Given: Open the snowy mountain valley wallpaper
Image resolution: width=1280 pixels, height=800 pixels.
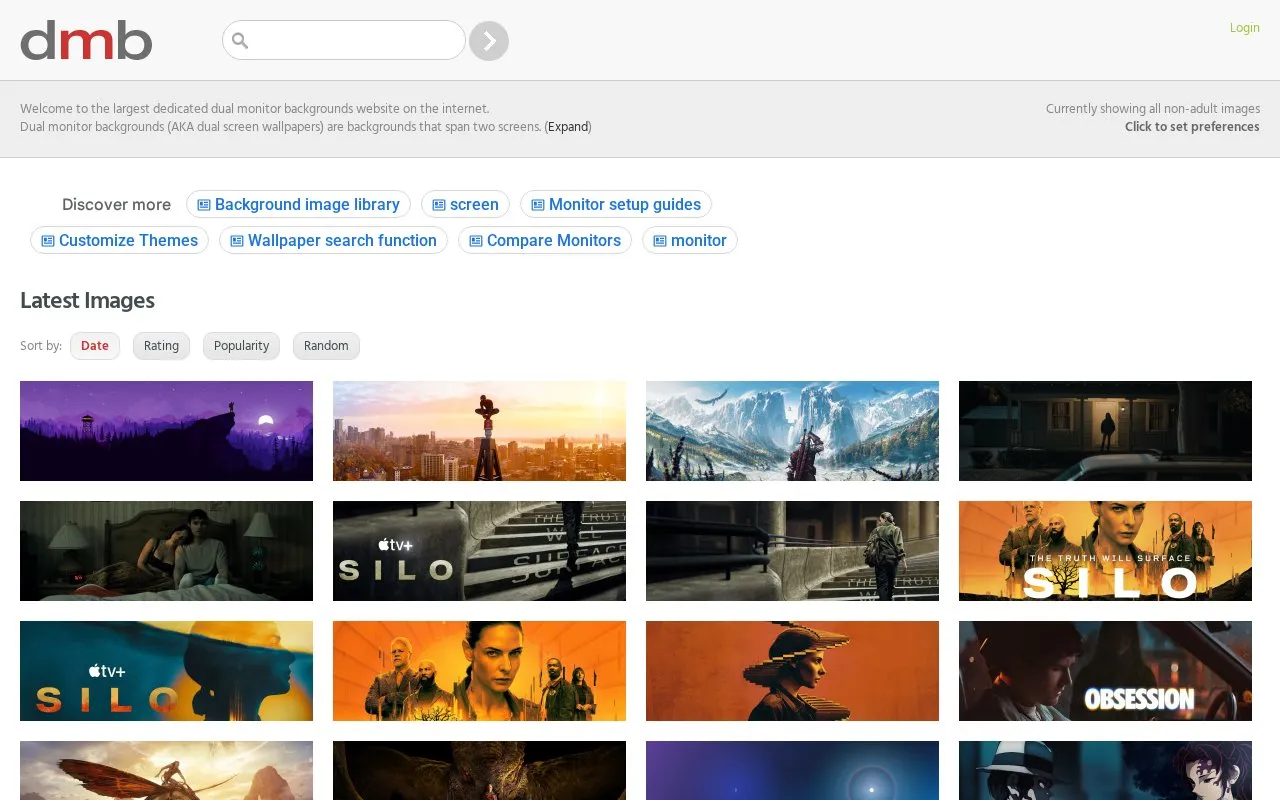Looking at the screenshot, I should 792,431.
